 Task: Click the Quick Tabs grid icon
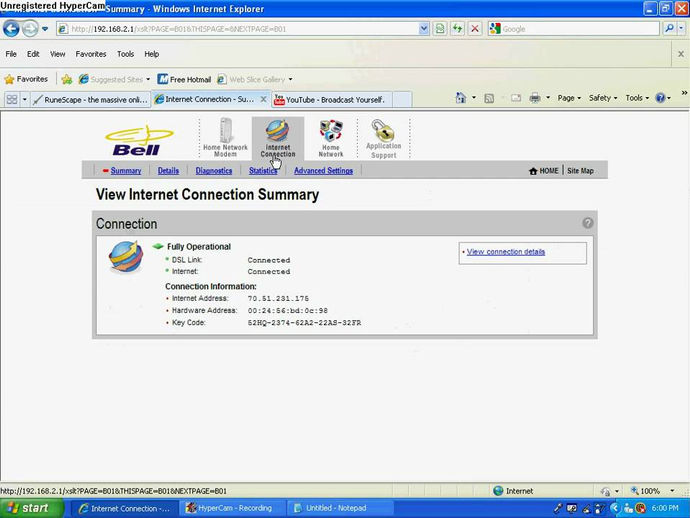[x=12, y=99]
